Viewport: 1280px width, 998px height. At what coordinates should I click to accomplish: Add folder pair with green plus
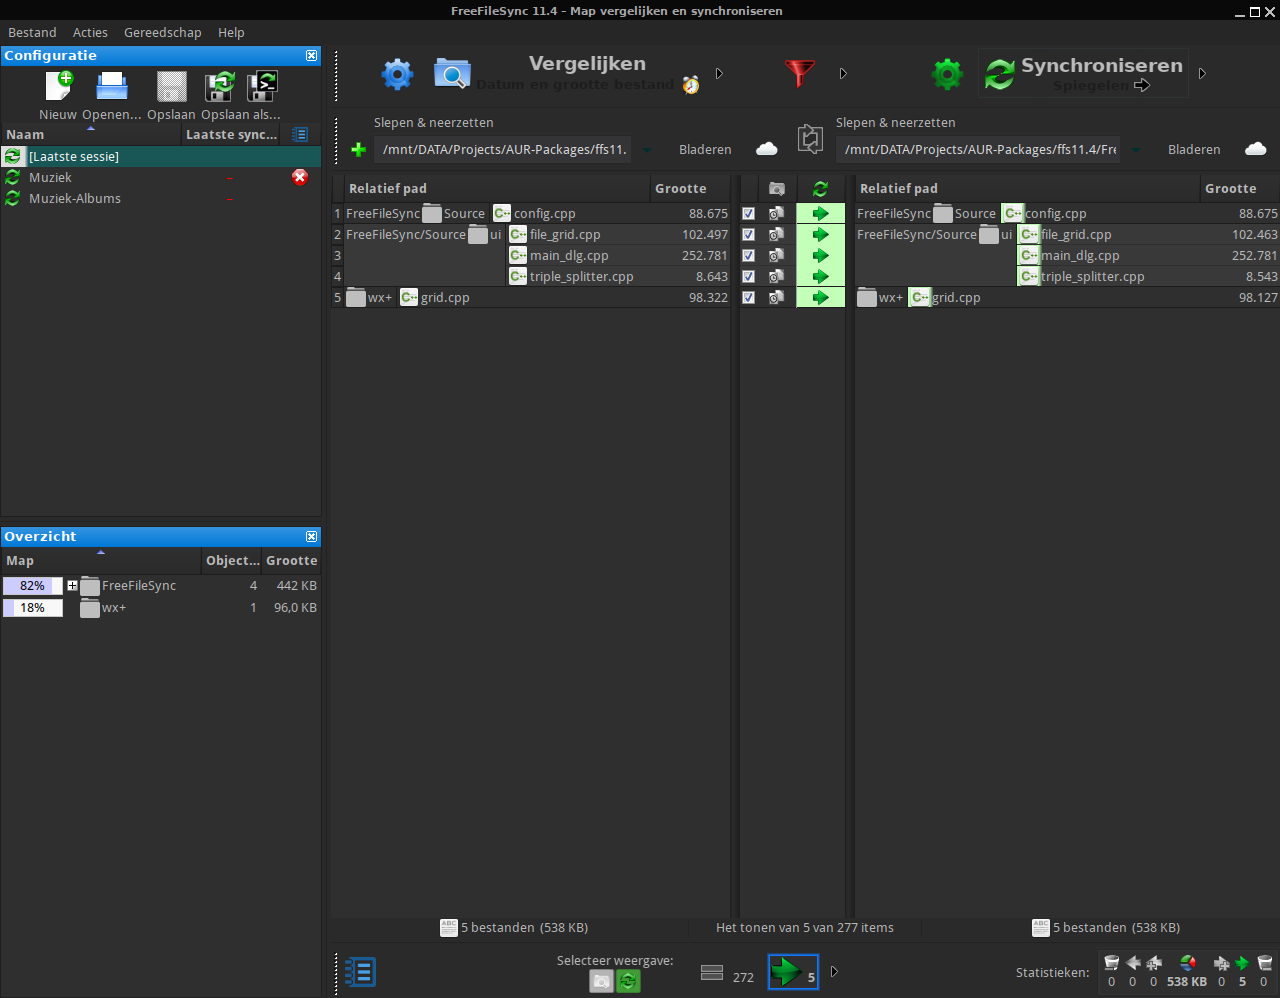click(x=359, y=150)
